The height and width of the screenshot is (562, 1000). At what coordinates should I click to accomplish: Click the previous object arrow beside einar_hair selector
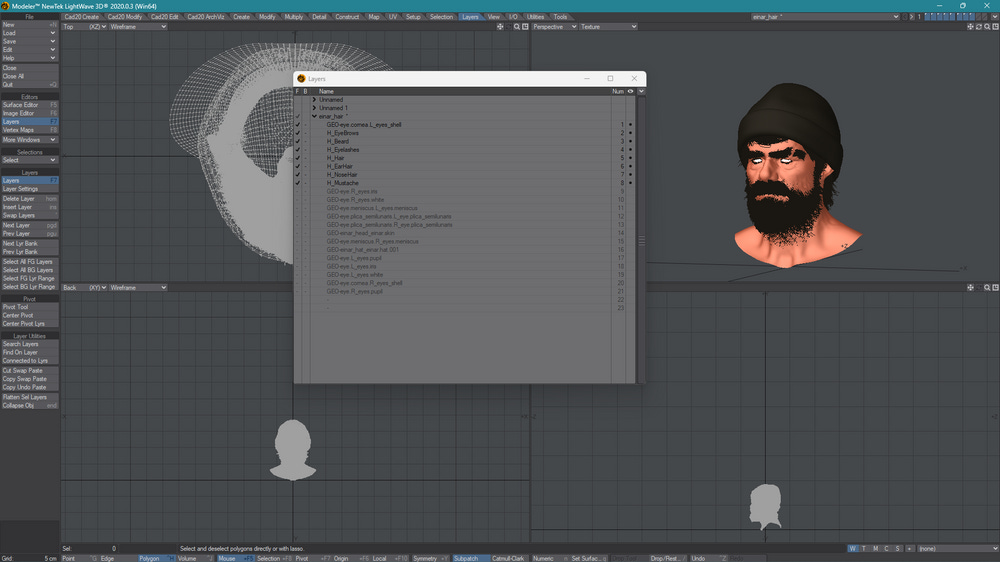[904, 17]
